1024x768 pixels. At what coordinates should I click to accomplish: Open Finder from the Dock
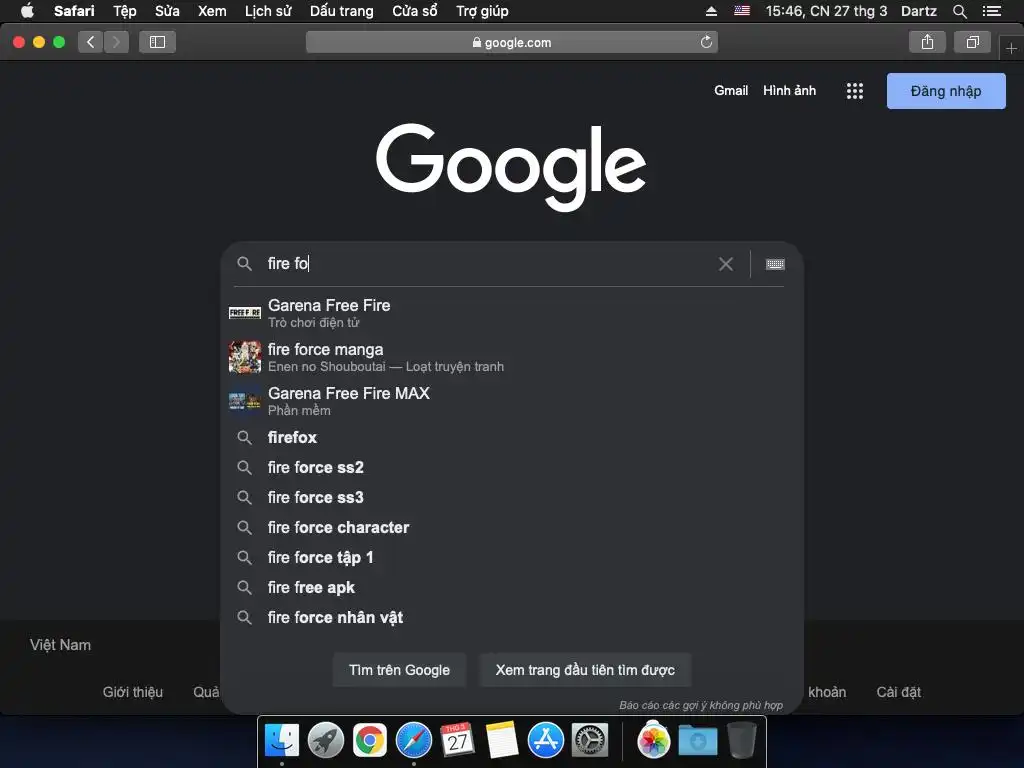pyautogui.click(x=282, y=740)
